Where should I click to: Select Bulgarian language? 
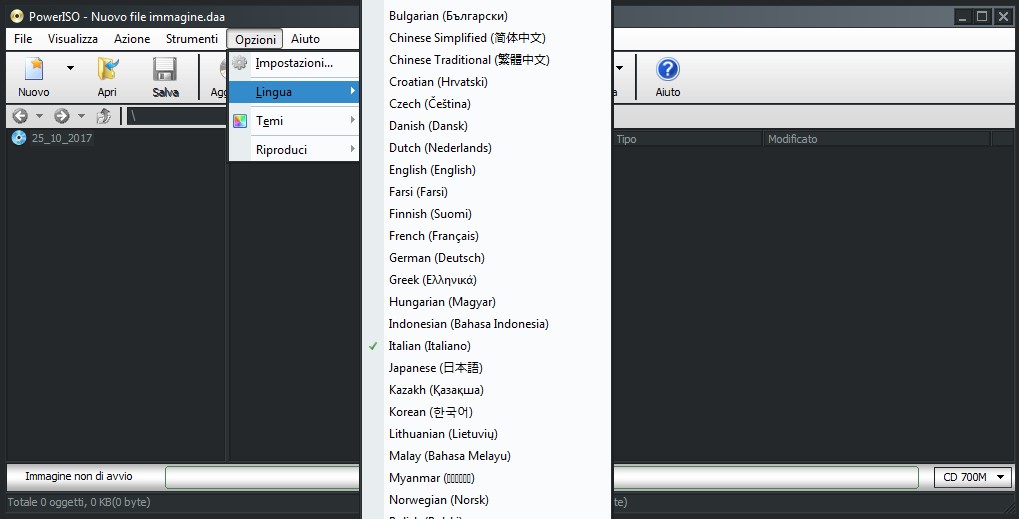click(x=487, y=16)
